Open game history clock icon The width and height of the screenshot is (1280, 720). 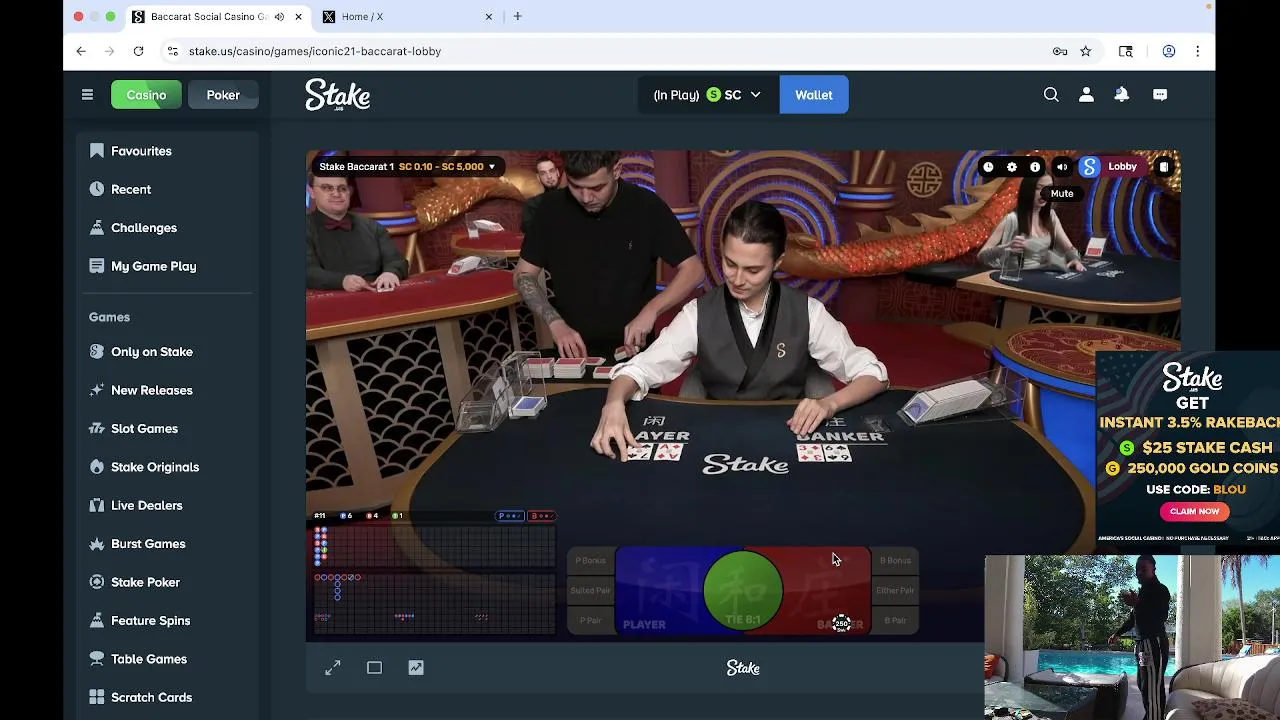pyautogui.click(x=988, y=167)
